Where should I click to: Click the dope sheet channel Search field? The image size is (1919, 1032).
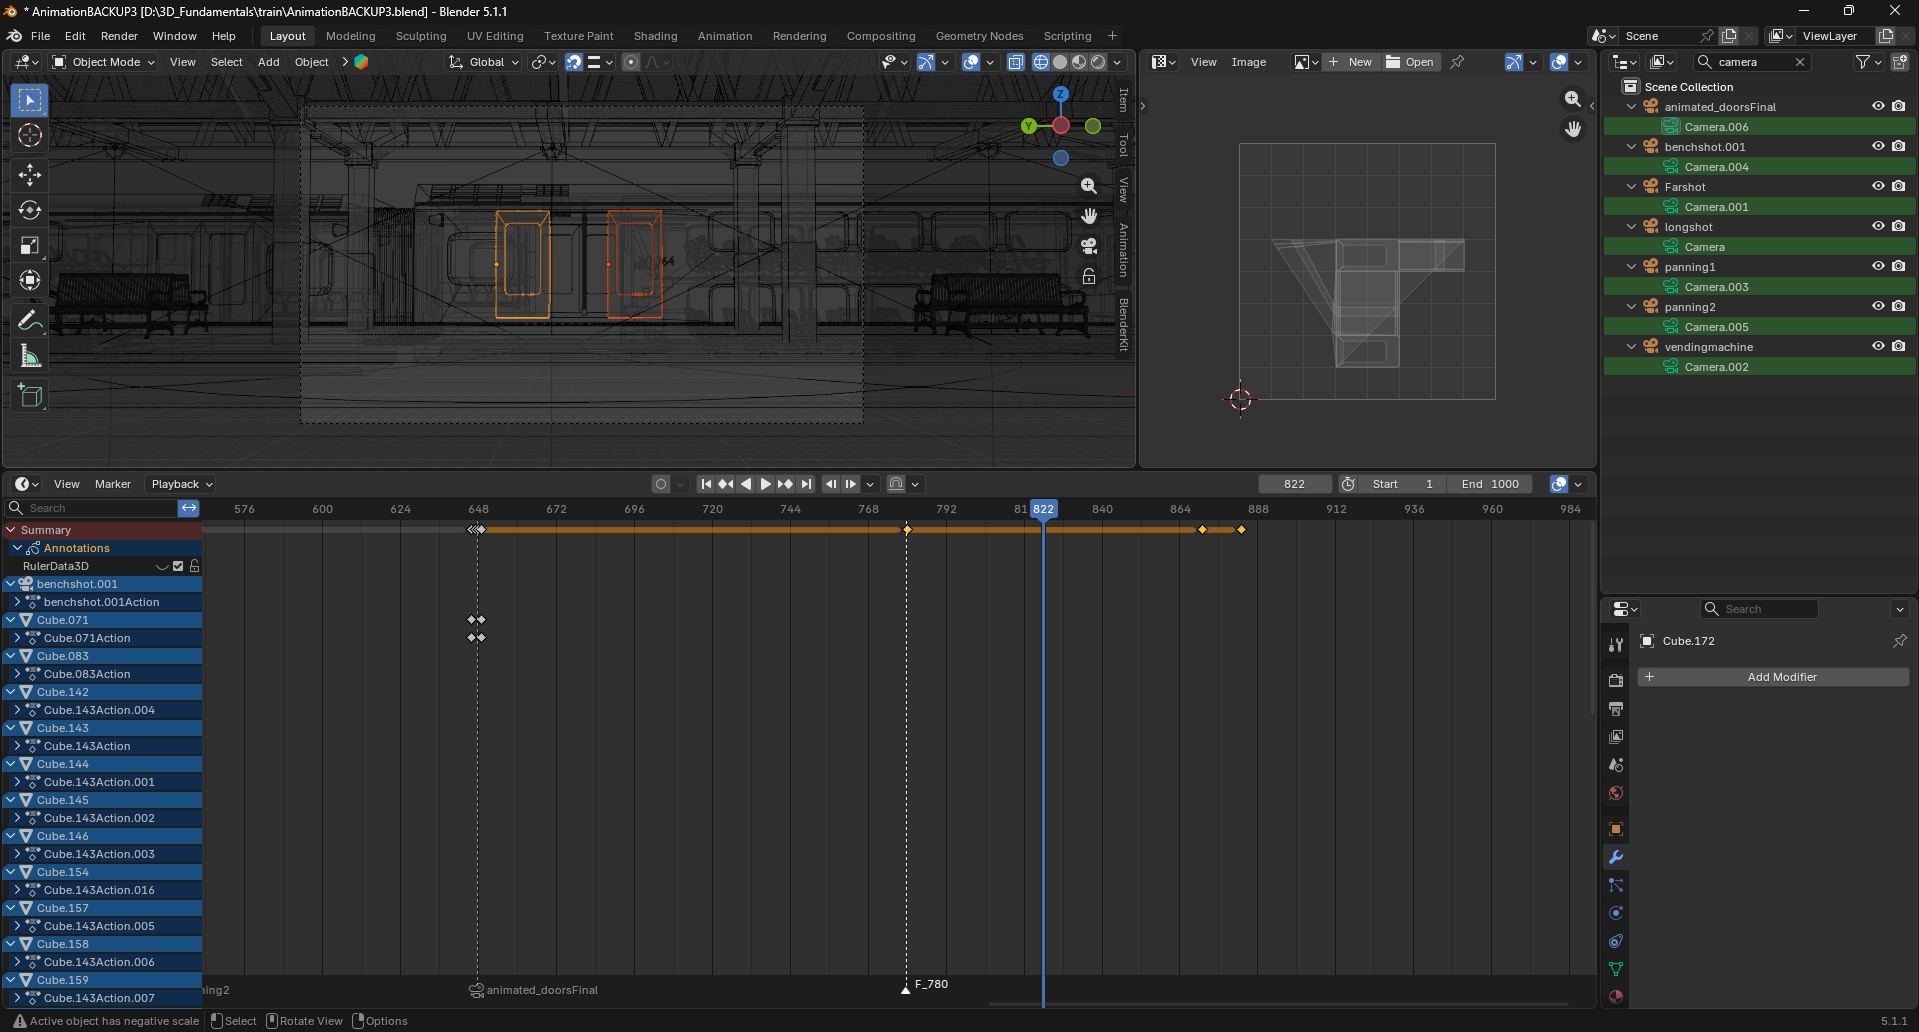click(91, 508)
